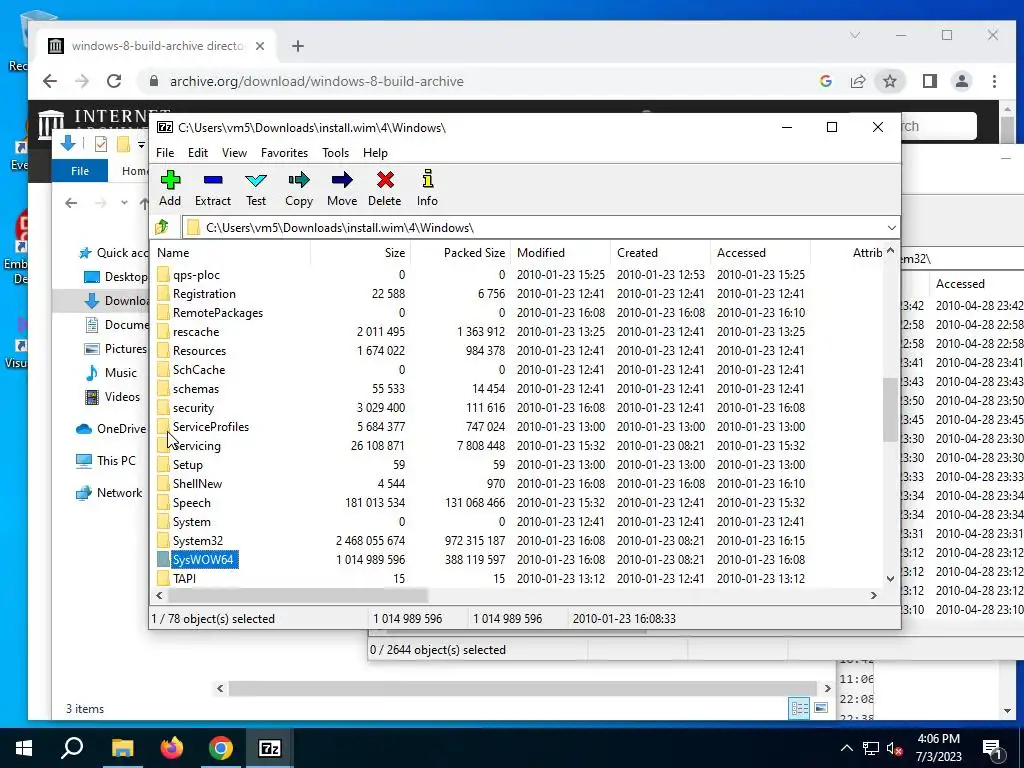The width and height of the screenshot is (1024, 768).
Task: Open the Tools menu
Action: click(335, 153)
